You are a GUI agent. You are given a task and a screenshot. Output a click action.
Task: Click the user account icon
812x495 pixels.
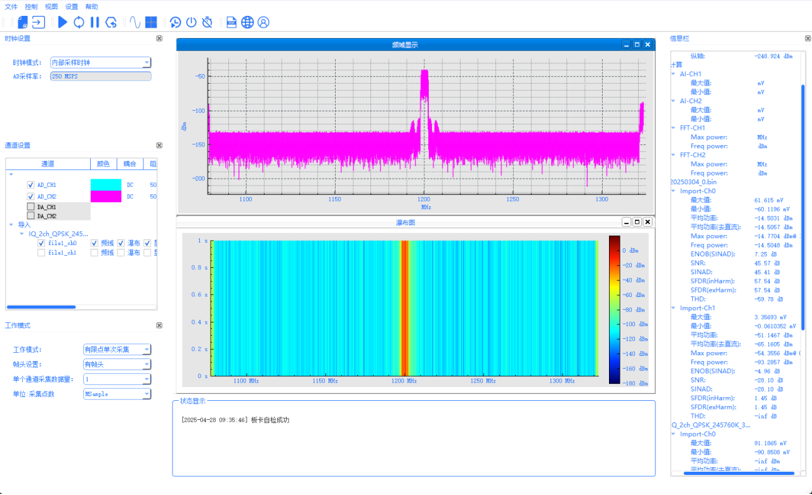(x=263, y=22)
